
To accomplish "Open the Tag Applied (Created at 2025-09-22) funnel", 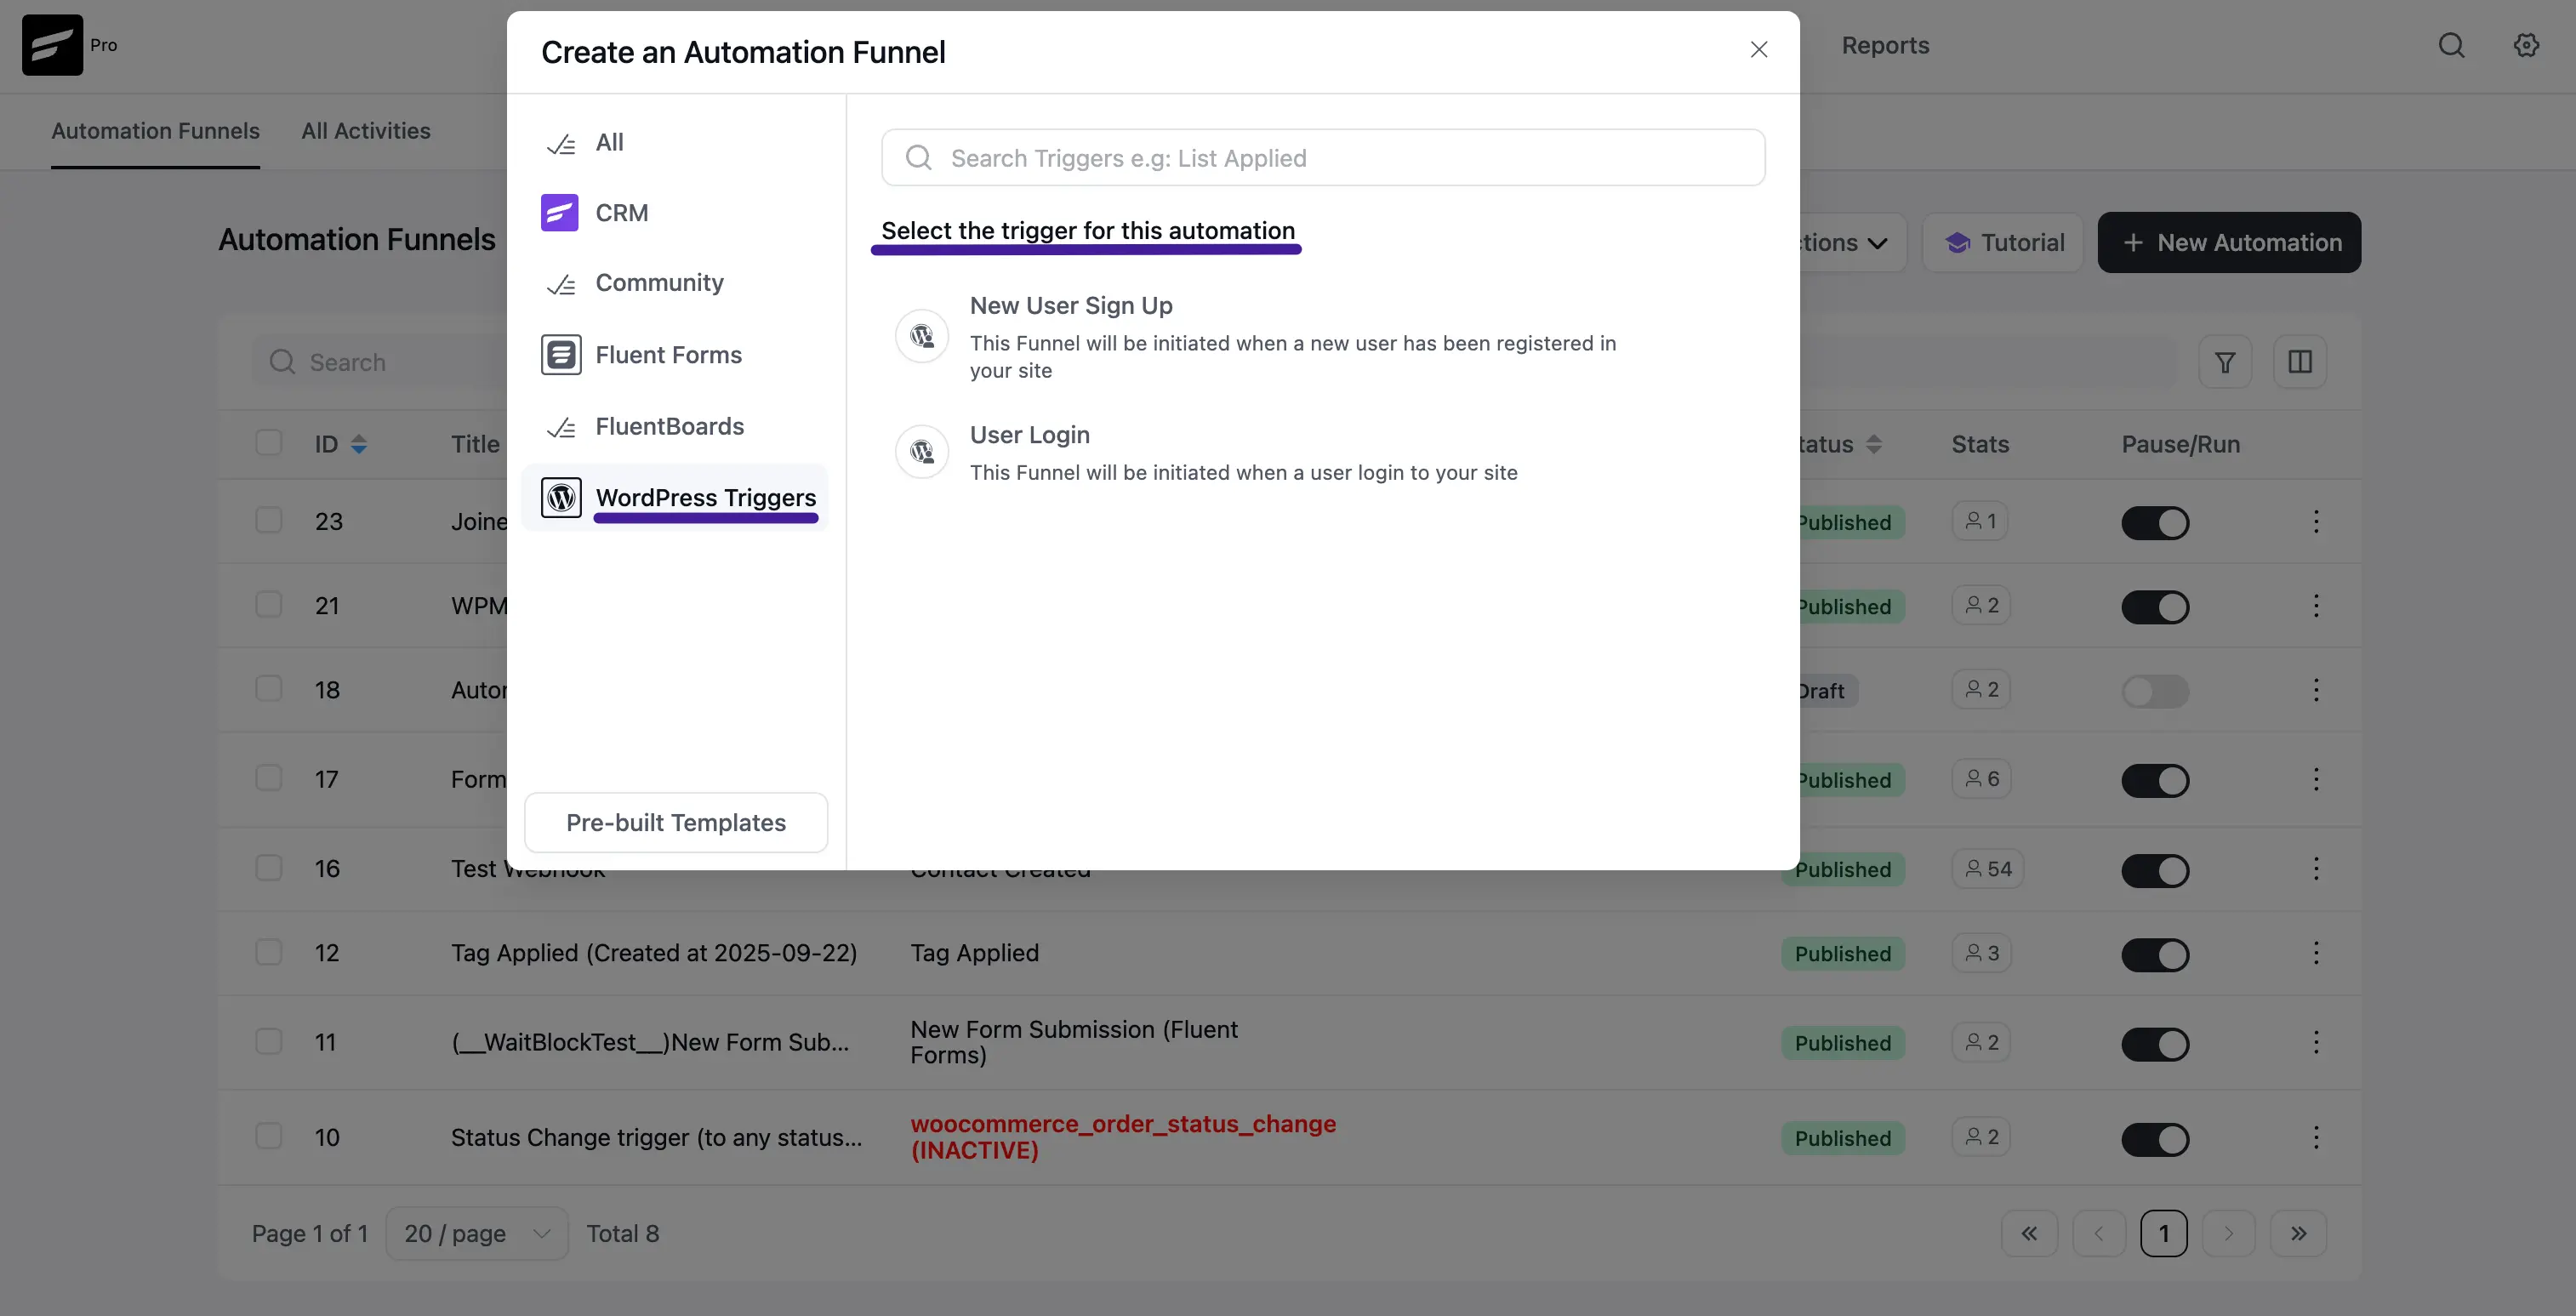I will coord(654,952).
